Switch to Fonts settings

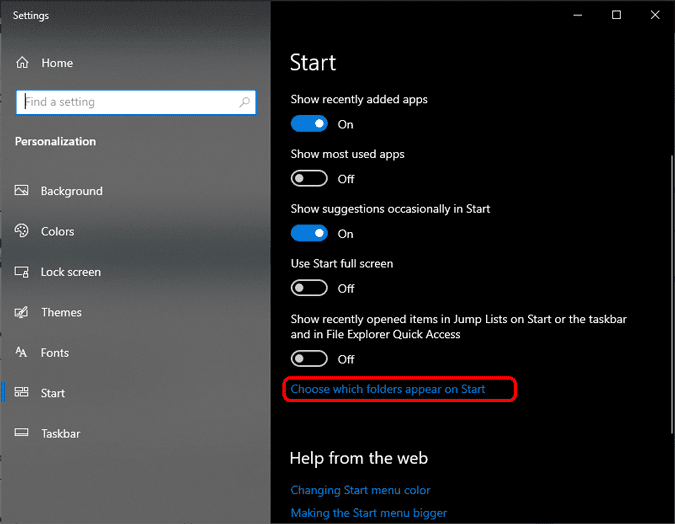click(x=55, y=353)
